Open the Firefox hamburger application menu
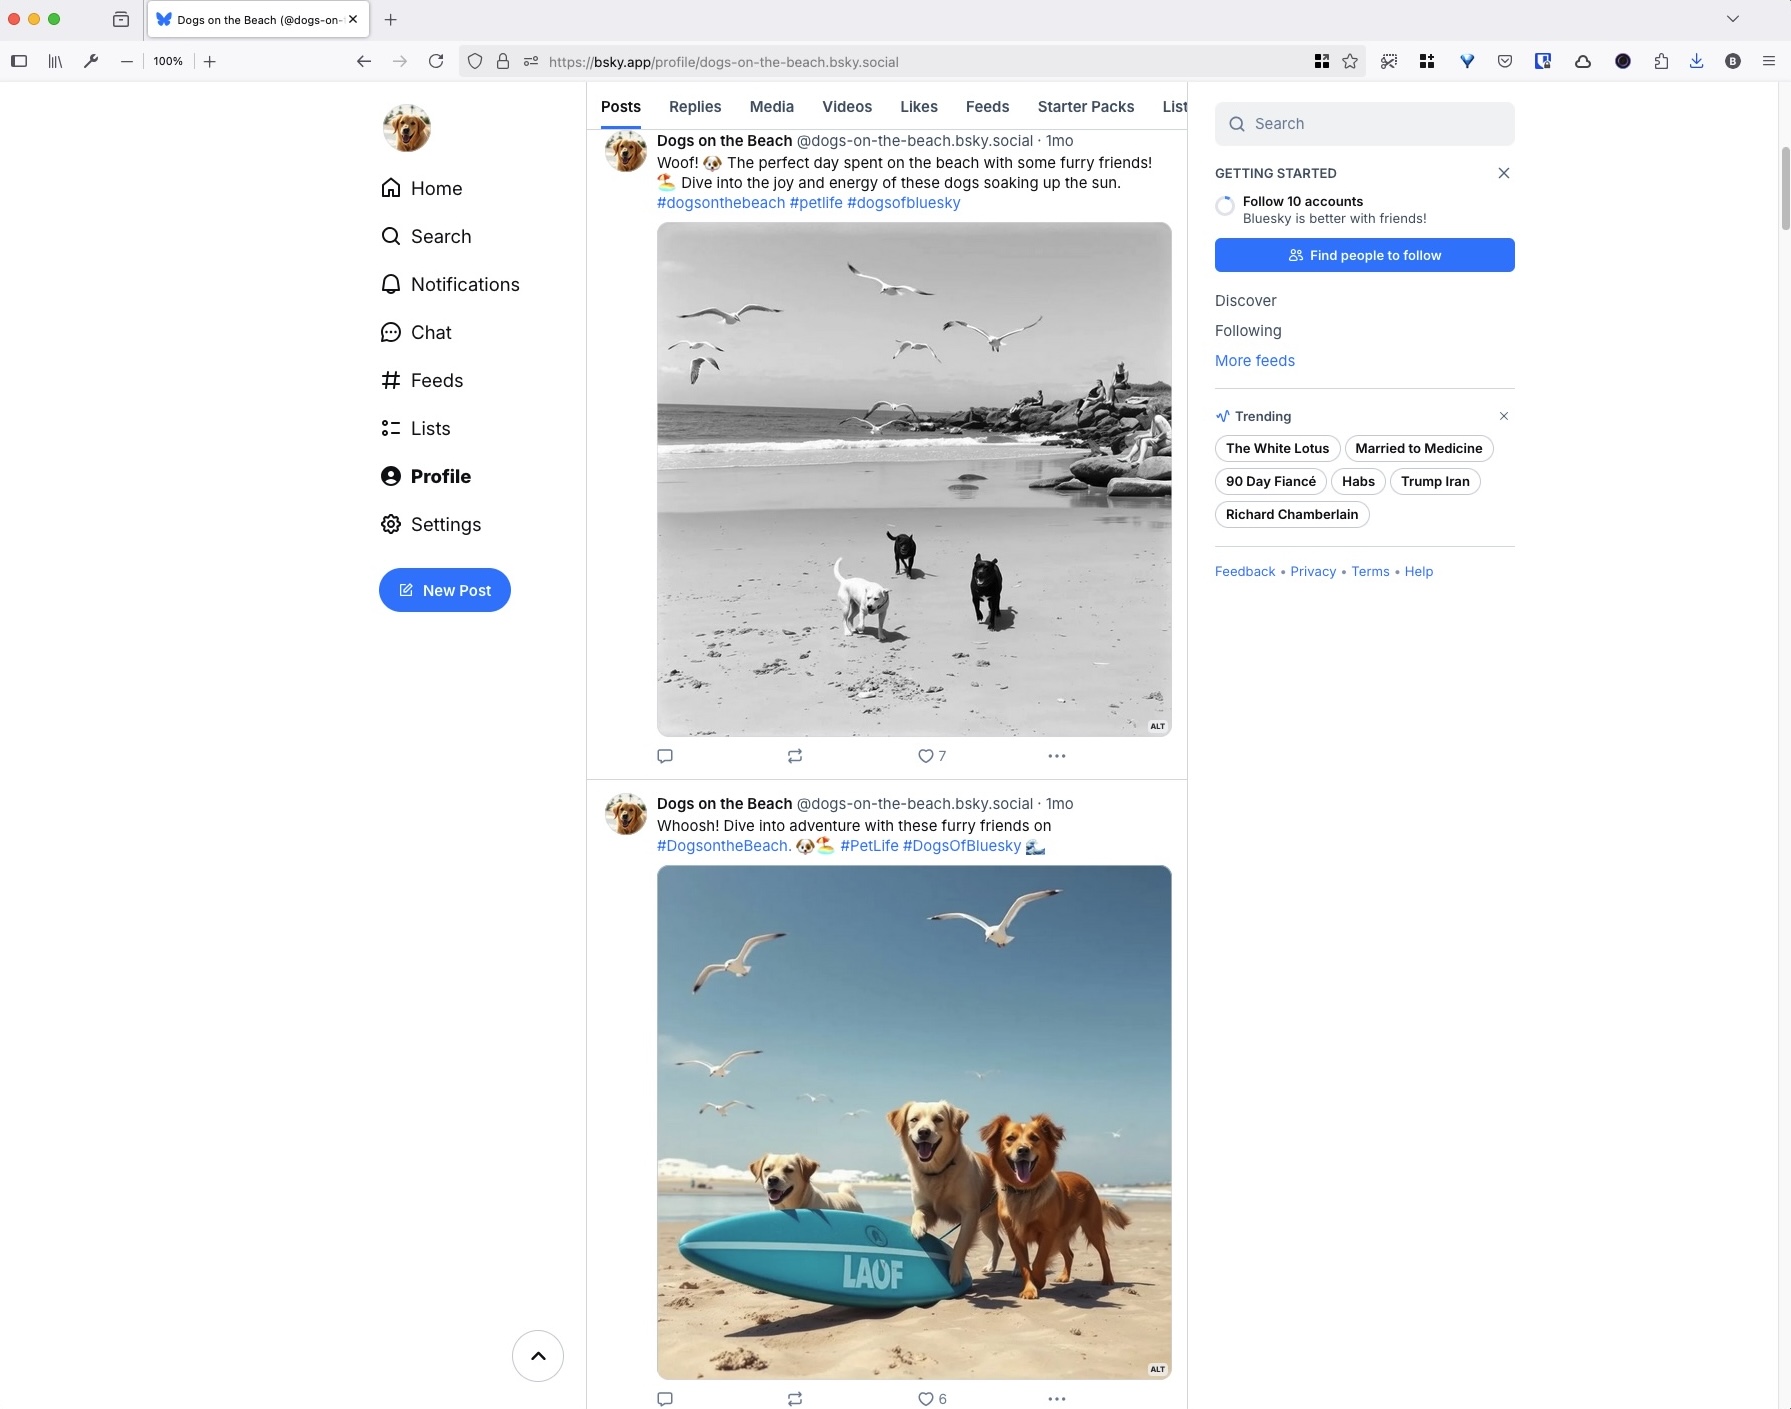This screenshot has width=1791, height=1409. tap(1768, 62)
